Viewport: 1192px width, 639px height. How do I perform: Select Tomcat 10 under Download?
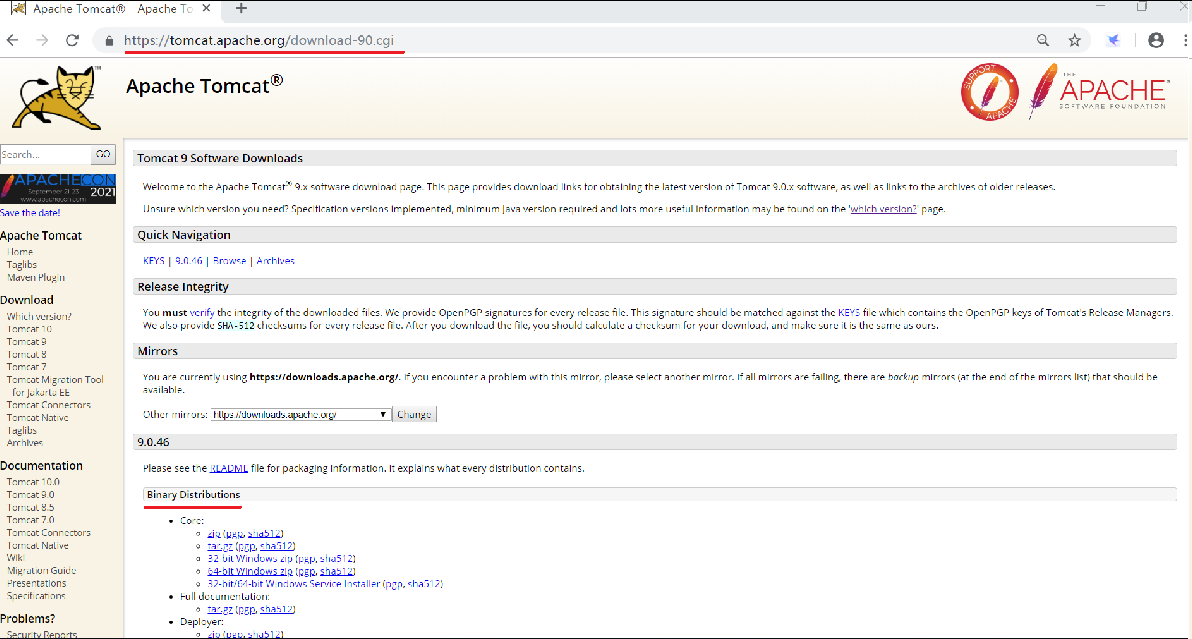[x=29, y=329]
